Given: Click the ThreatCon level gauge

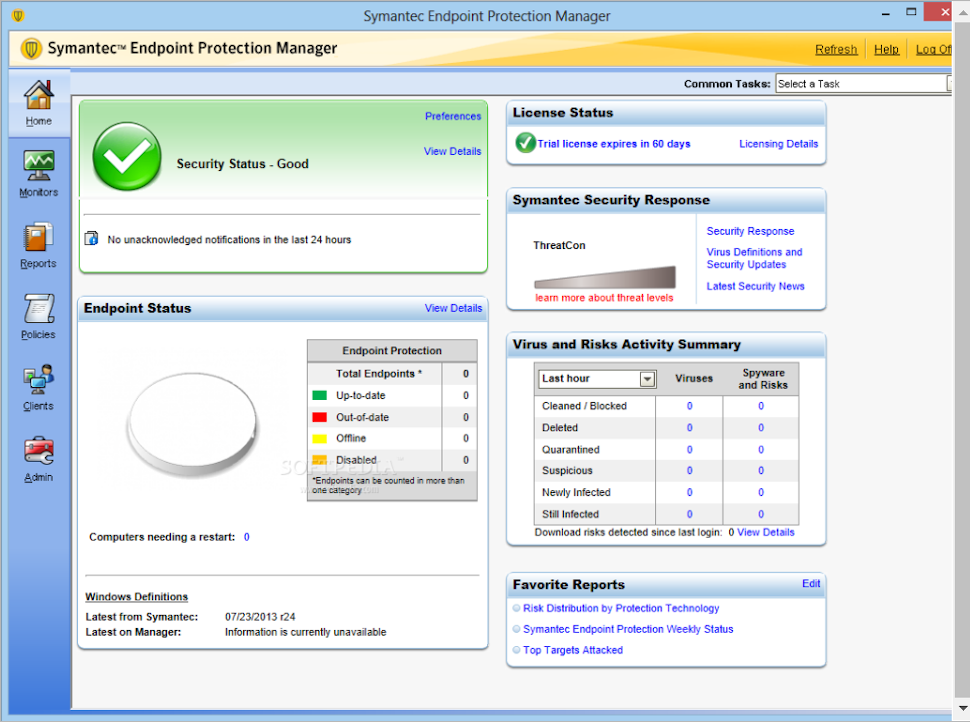Looking at the screenshot, I should 605,277.
